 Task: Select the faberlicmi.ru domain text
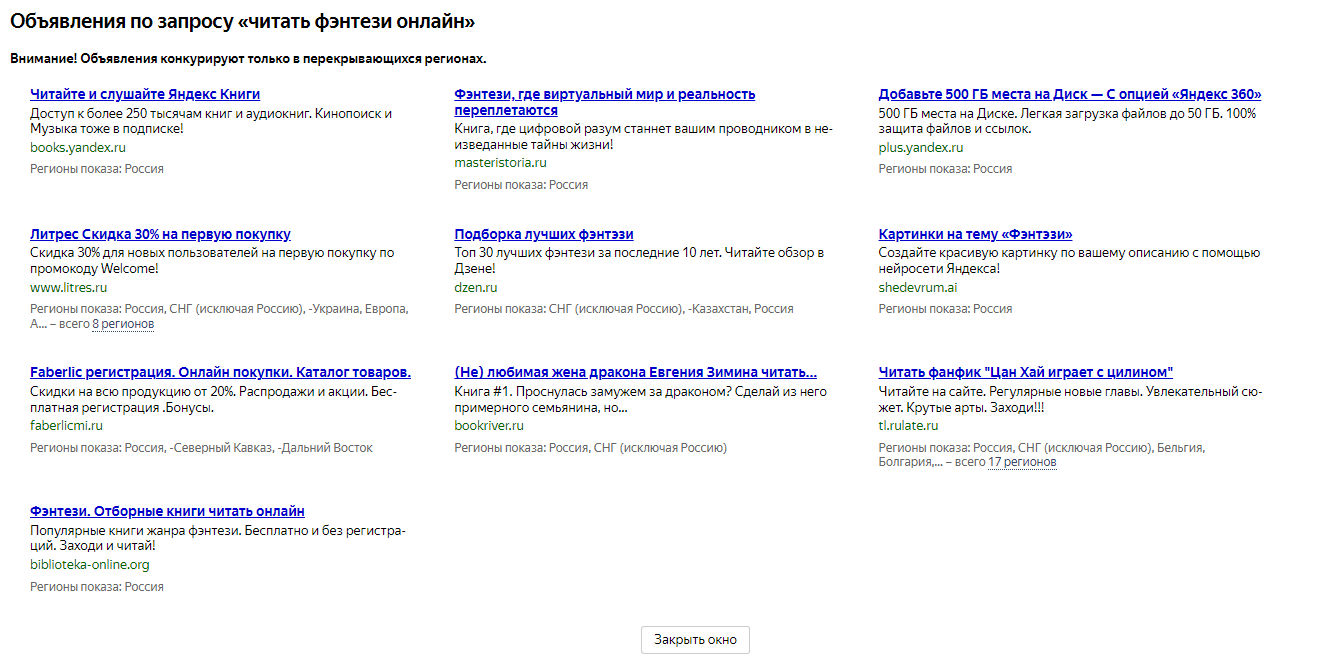pos(66,426)
